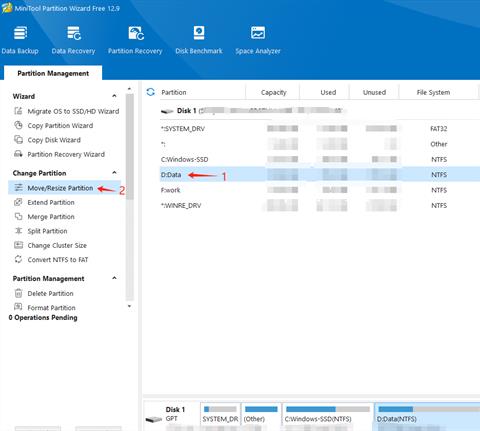Select C:Windows-SSD(NTFS) block in disk map
This screenshot has height=431, width=480.
pyautogui.click(x=327, y=416)
